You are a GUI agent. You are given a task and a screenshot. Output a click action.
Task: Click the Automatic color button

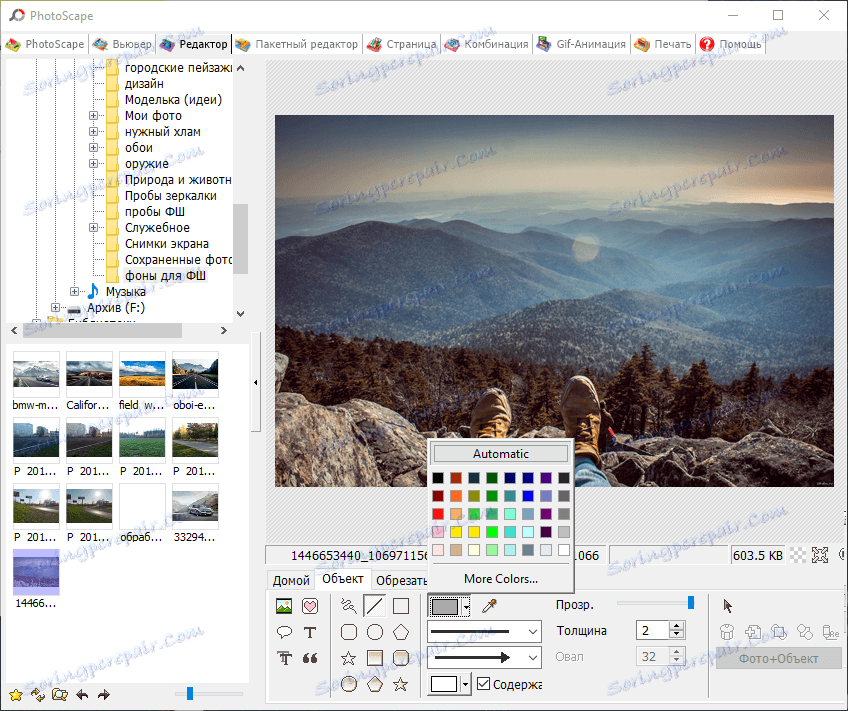click(499, 453)
